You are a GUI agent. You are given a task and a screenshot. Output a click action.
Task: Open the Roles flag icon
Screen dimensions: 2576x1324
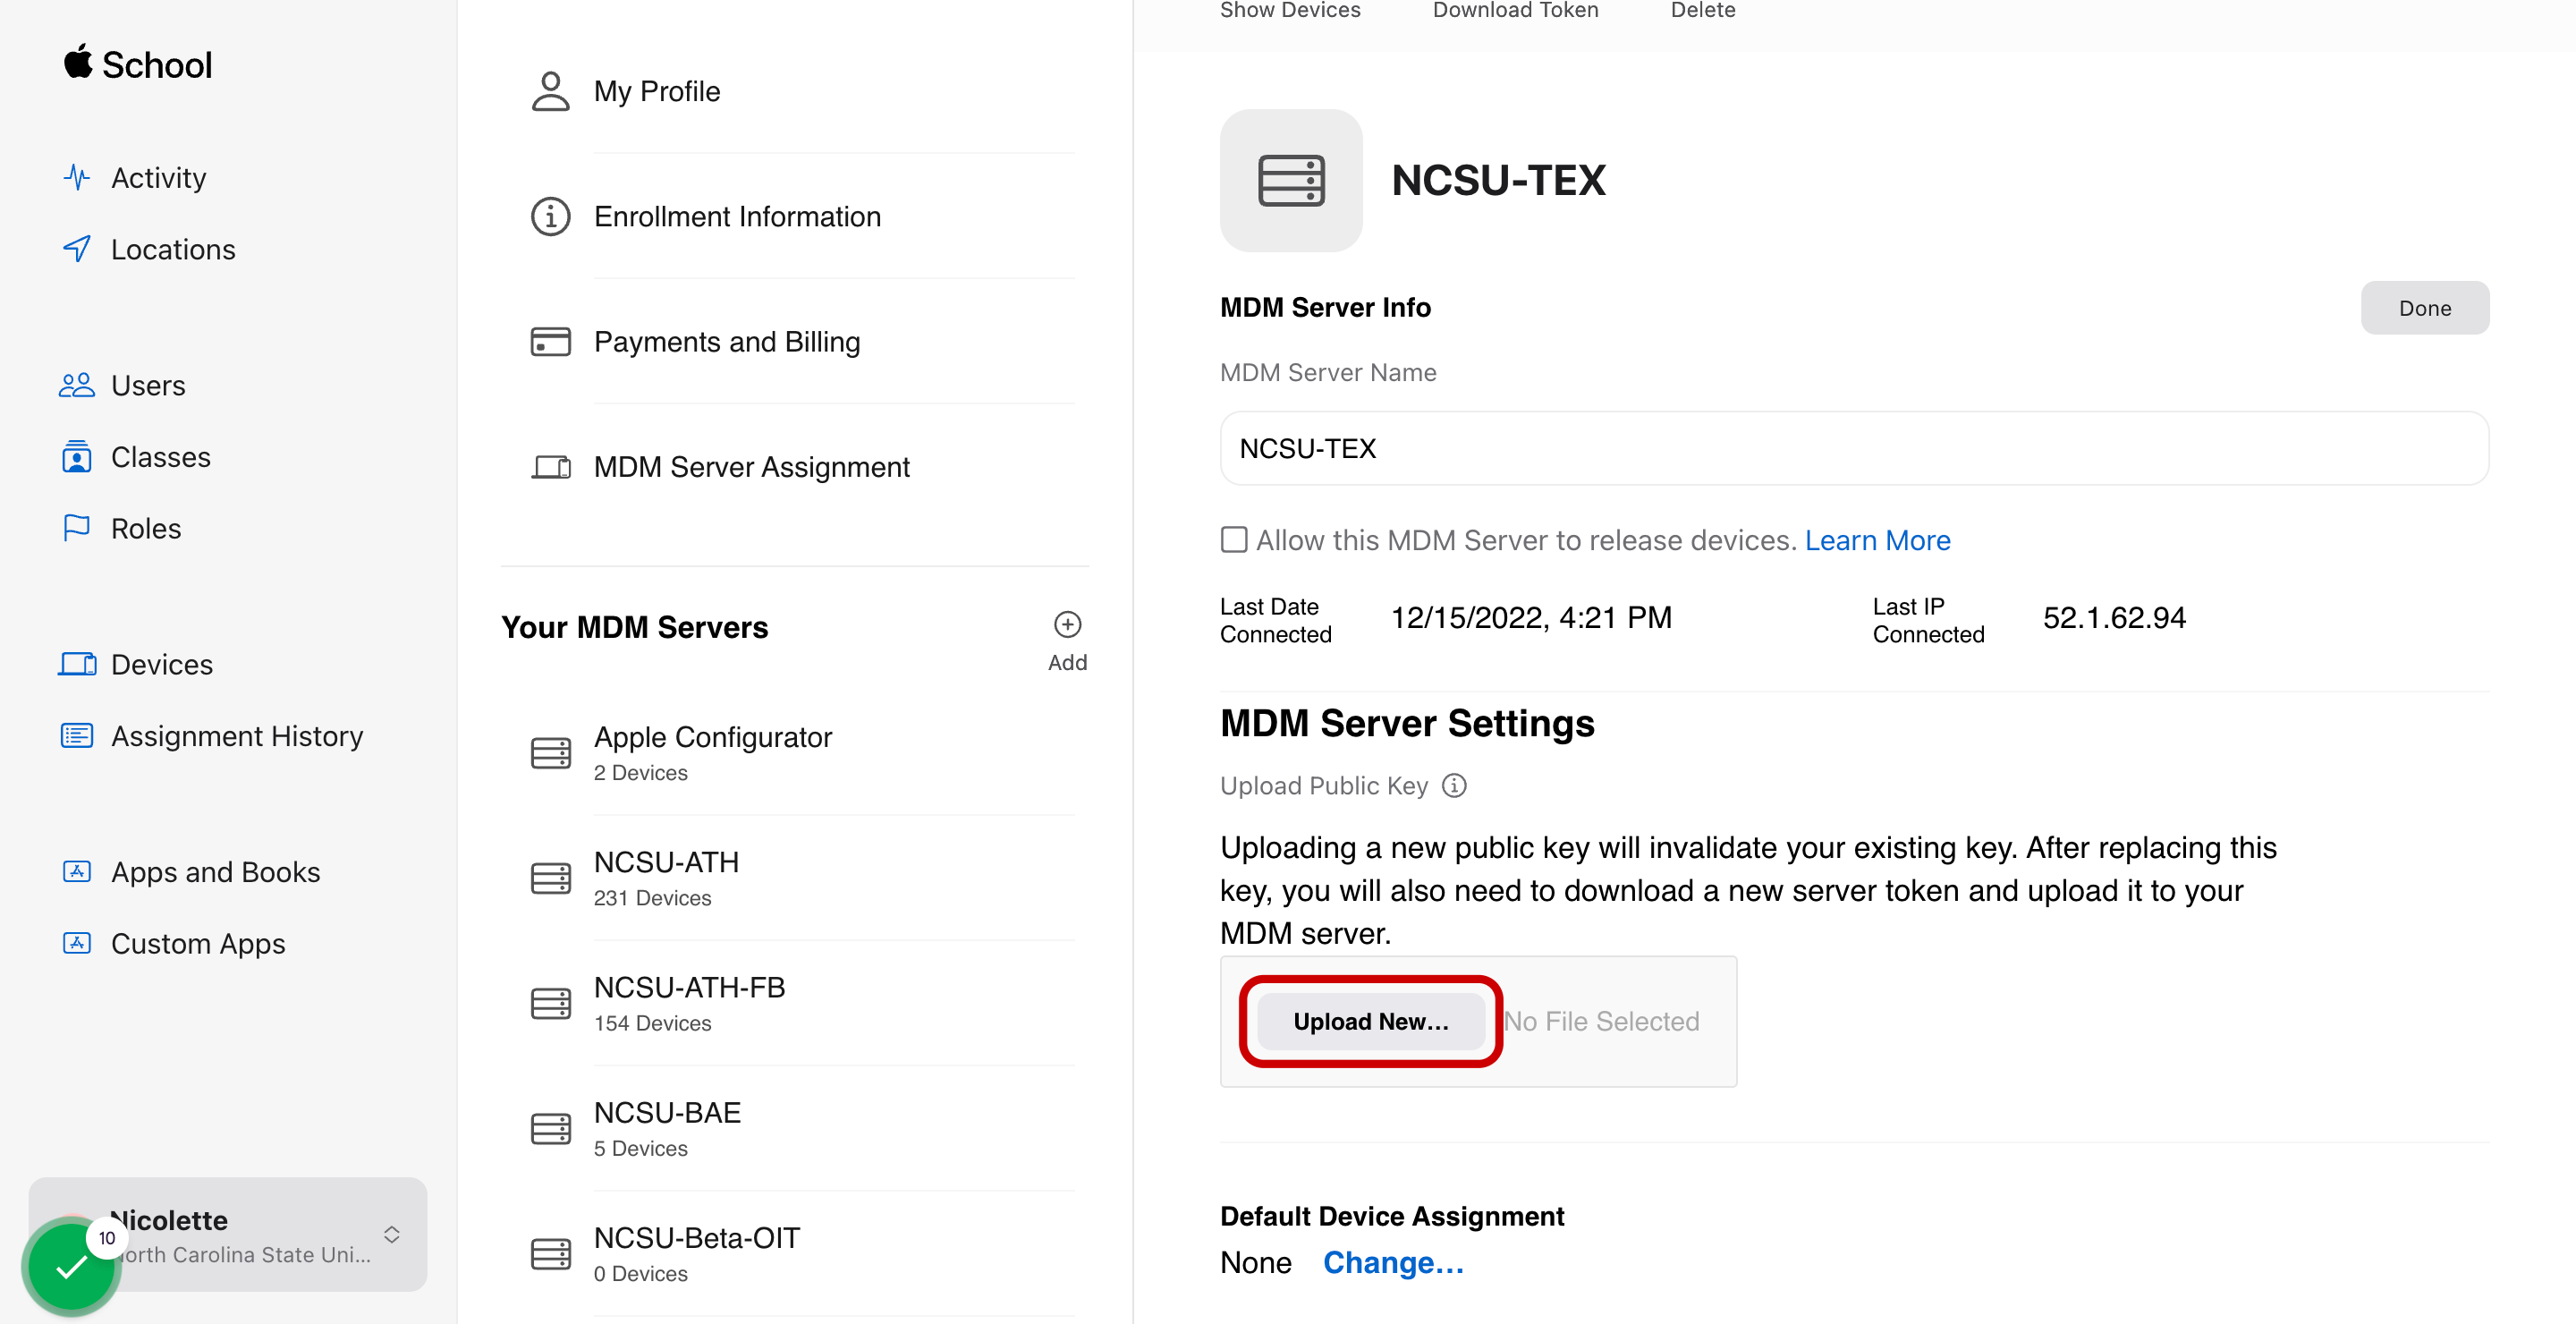[77, 528]
